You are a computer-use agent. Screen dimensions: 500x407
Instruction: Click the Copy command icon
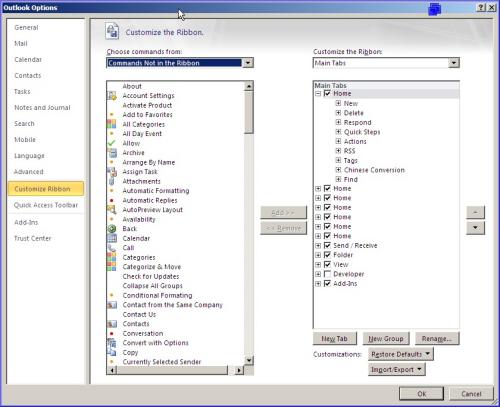(112, 352)
